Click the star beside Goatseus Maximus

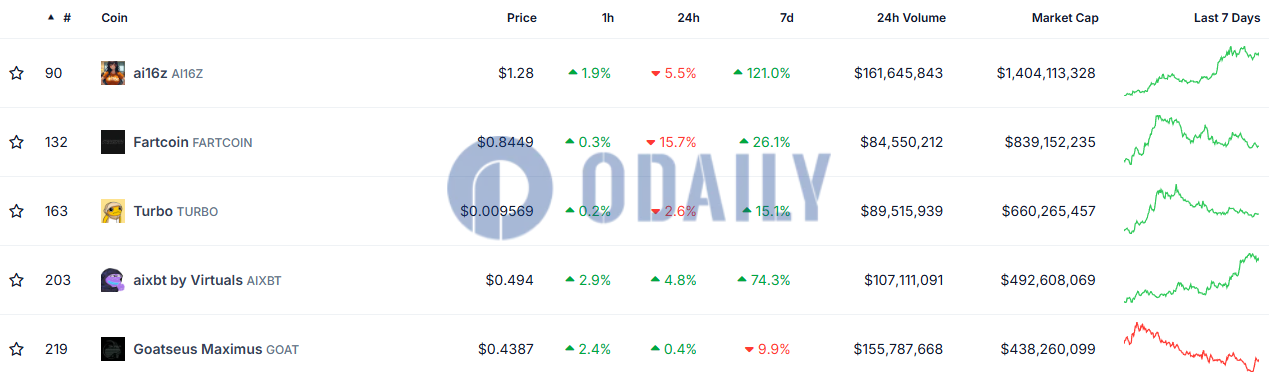[16, 349]
